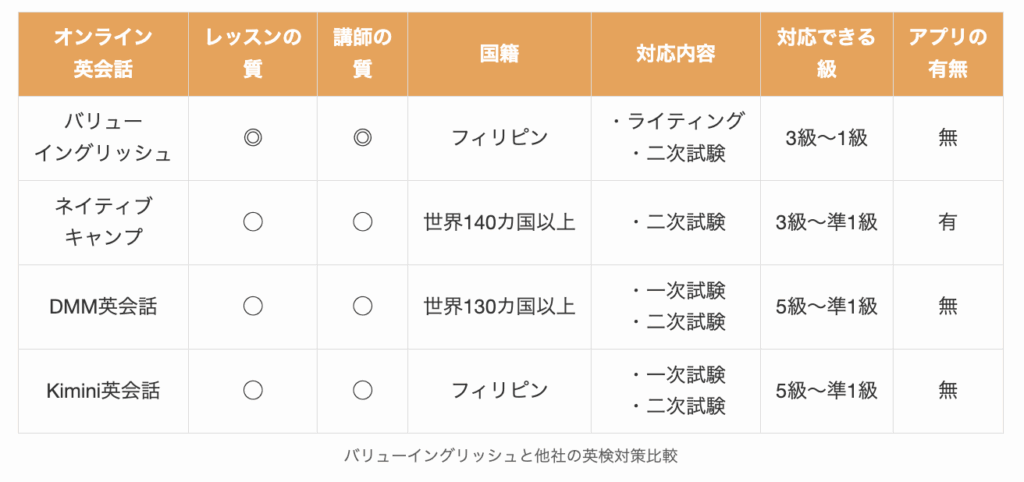
Task: Click the DMM英会話 row label
Action: tap(103, 307)
